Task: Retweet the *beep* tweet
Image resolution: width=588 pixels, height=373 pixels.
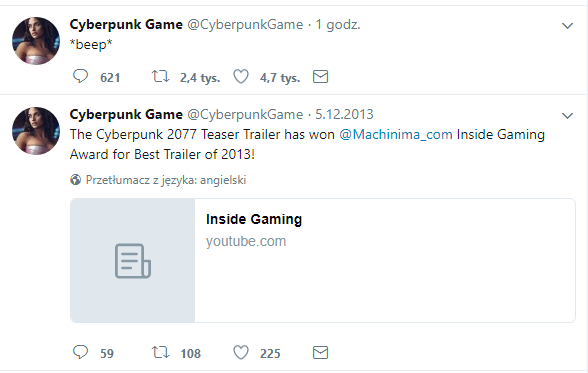Action: click(x=160, y=76)
